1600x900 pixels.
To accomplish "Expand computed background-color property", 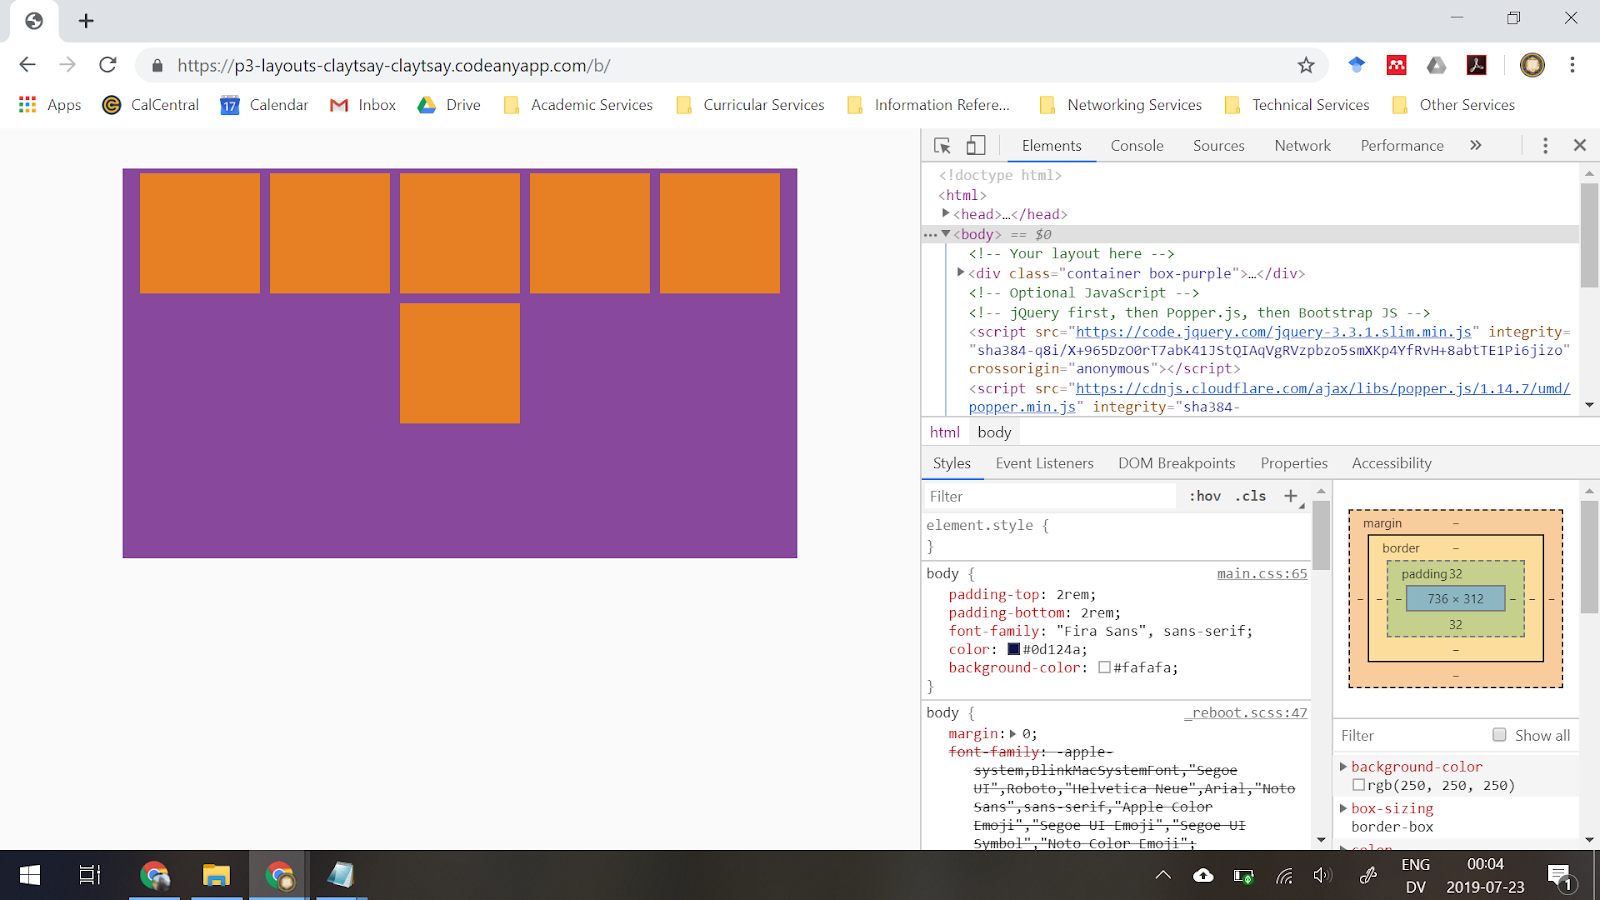I will (x=1344, y=767).
